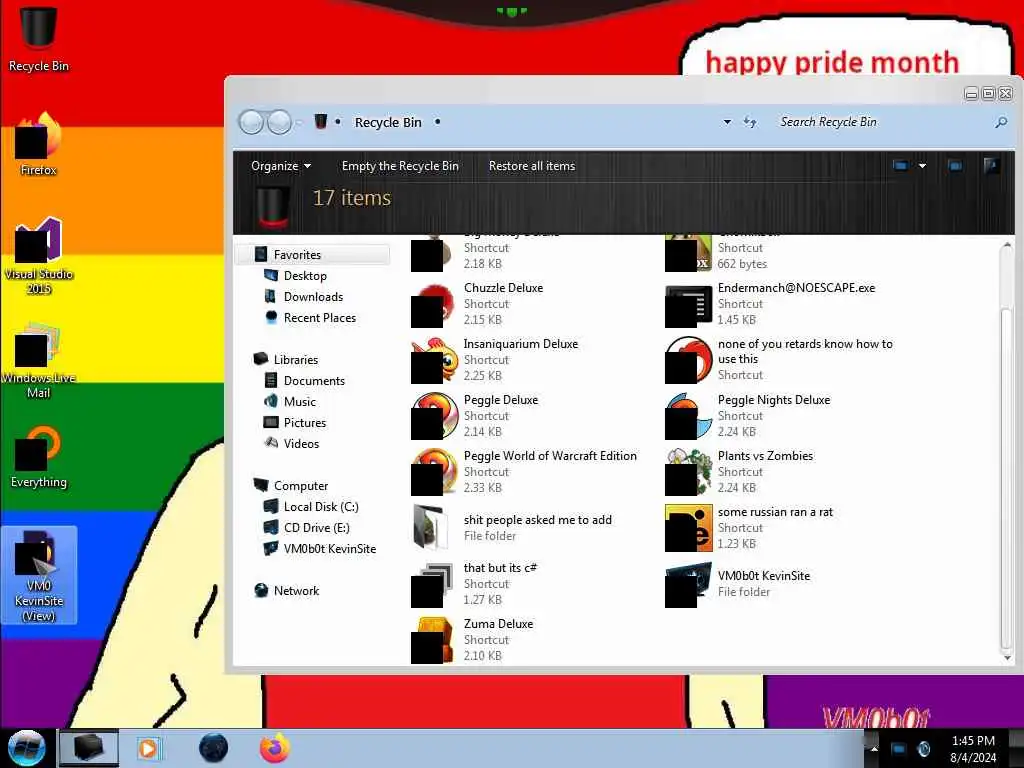This screenshot has width=1024, height=768.
Task: Select Plants vs Zombies shortcut icon
Action: (688, 472)
